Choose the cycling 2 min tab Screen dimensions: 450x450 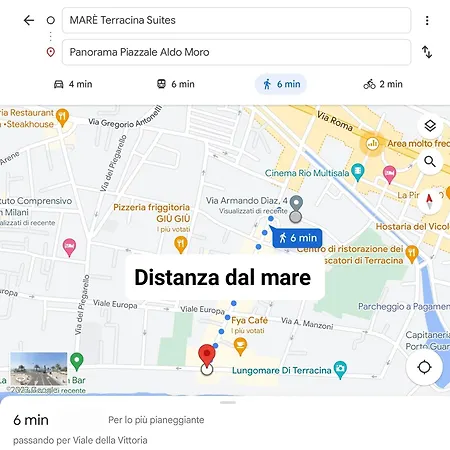[383, 84]
